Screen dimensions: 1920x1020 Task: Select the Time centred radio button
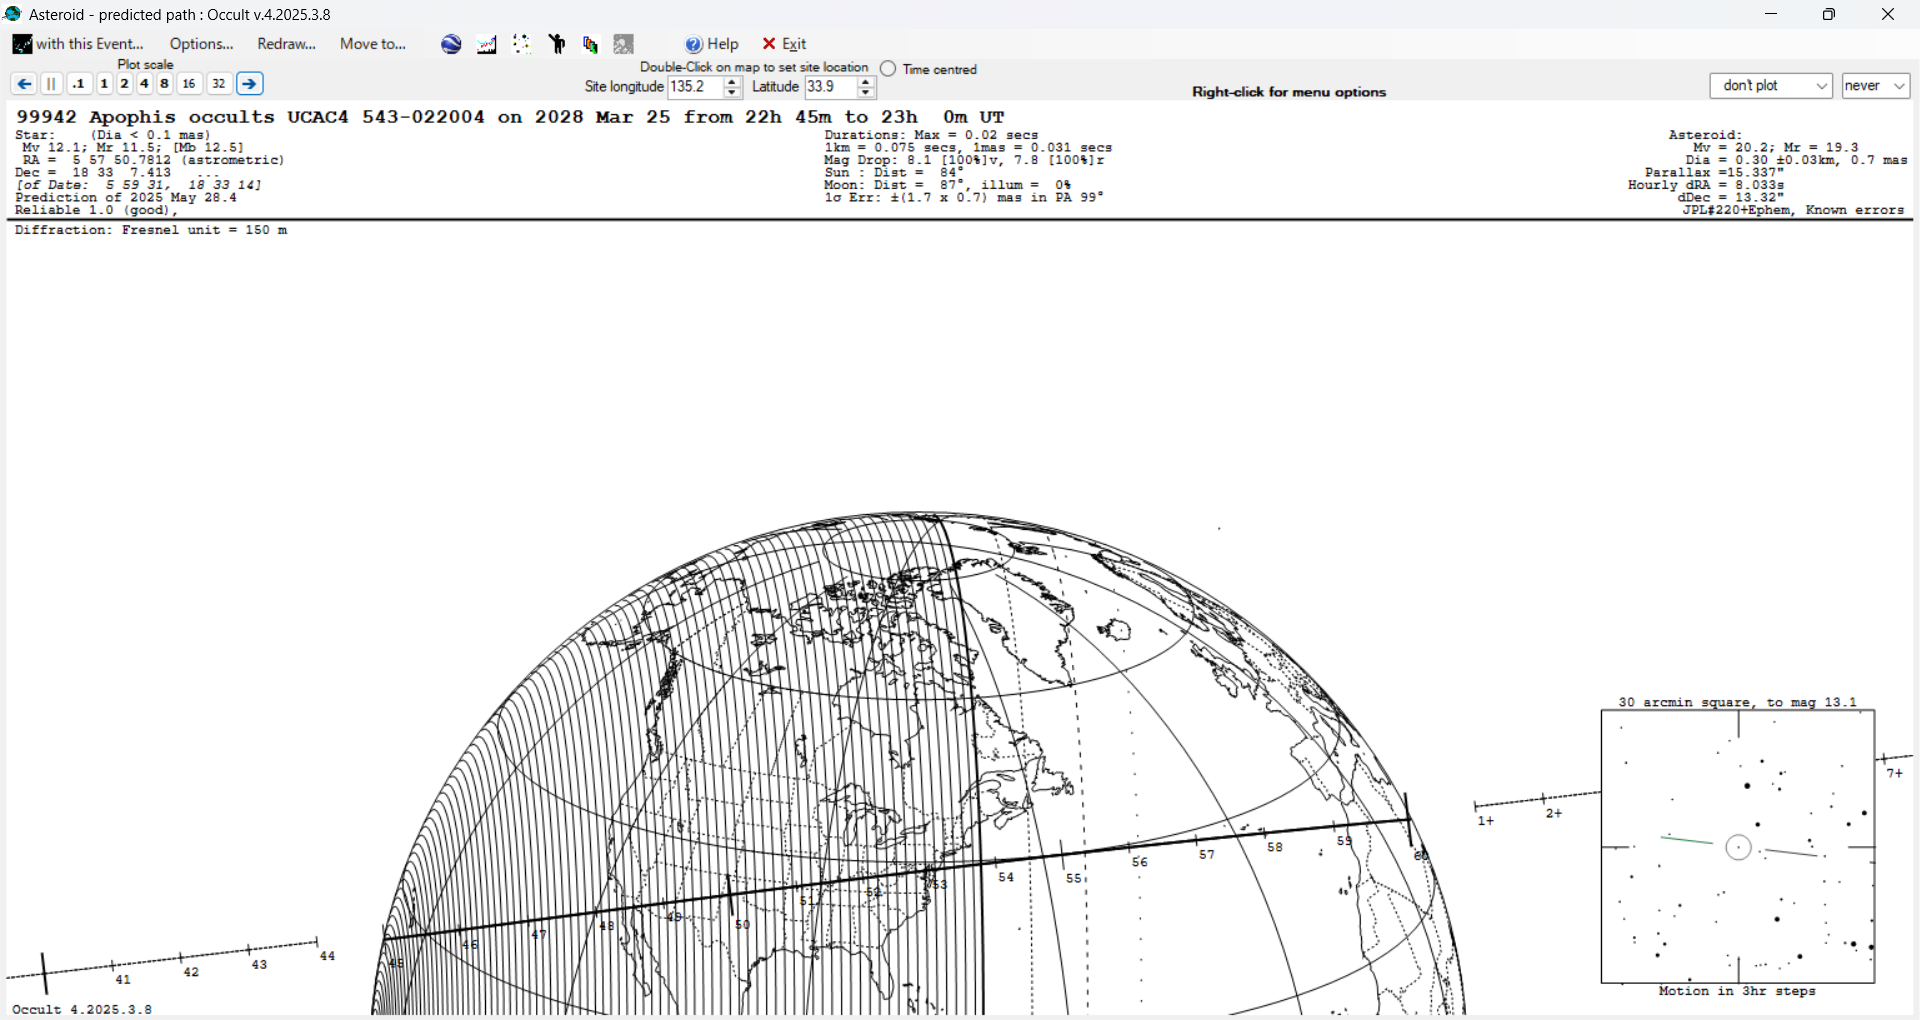tap(888, 69)
